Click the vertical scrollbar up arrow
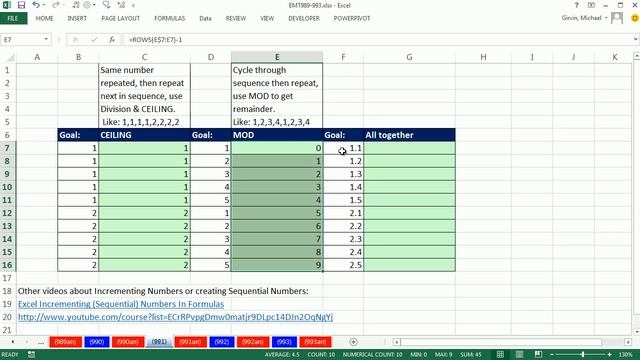The height and width of the screenshot is (360, 640). (636, 56)
